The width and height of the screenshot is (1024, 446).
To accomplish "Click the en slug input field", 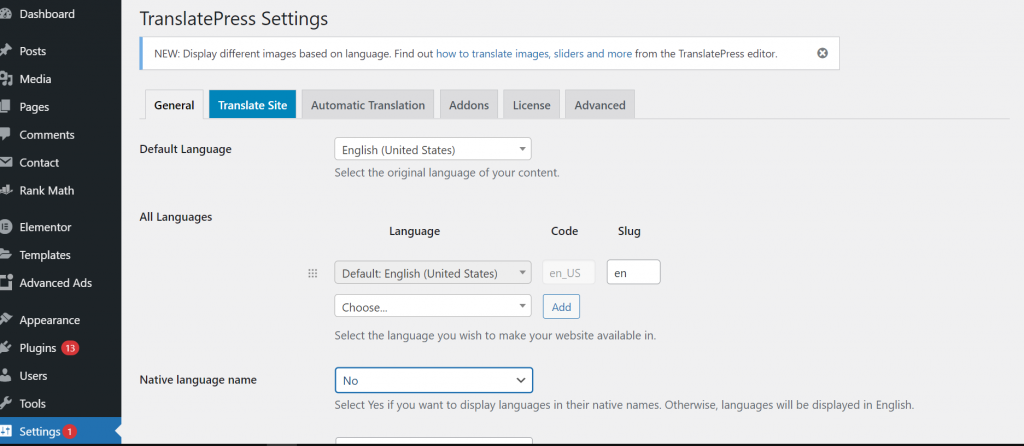I will pyautogui.click(x=633, y=272).
